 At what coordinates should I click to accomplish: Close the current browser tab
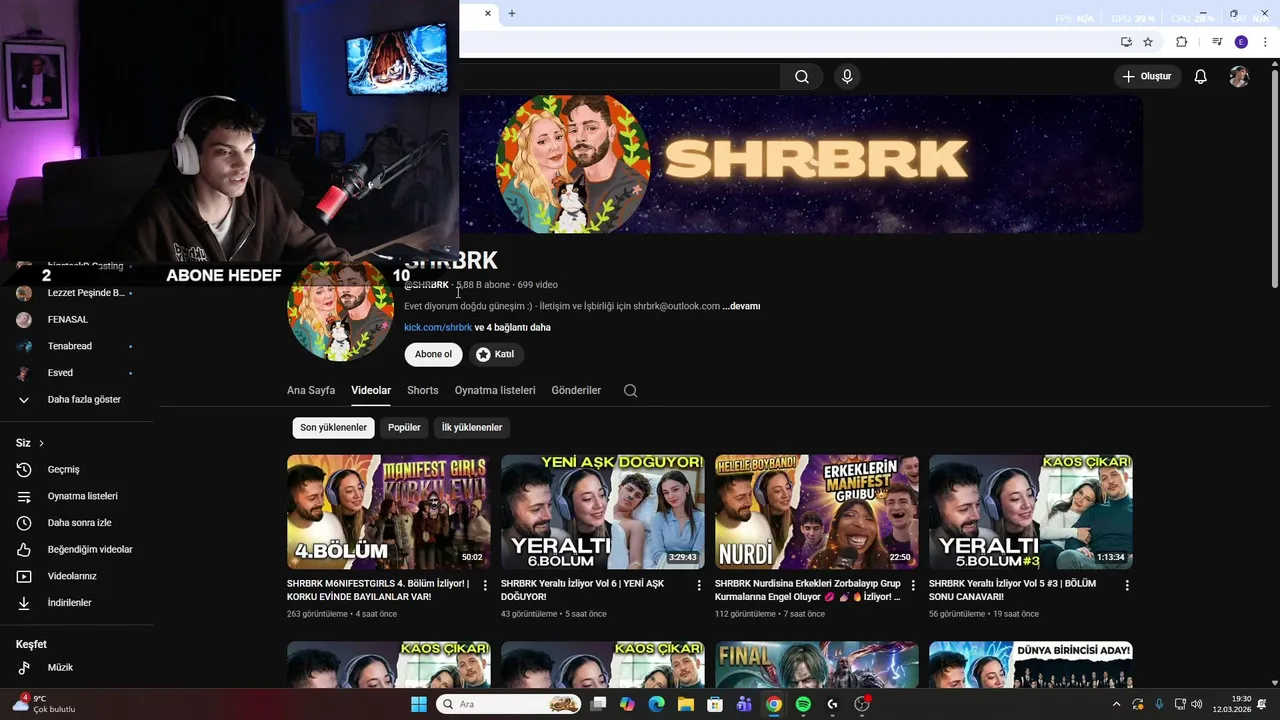coord(488,13)
